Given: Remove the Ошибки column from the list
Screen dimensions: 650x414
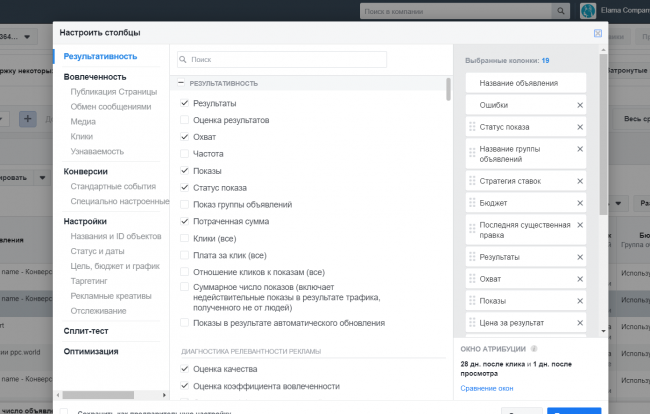Looking at the screenshot, I should (580, 105).
